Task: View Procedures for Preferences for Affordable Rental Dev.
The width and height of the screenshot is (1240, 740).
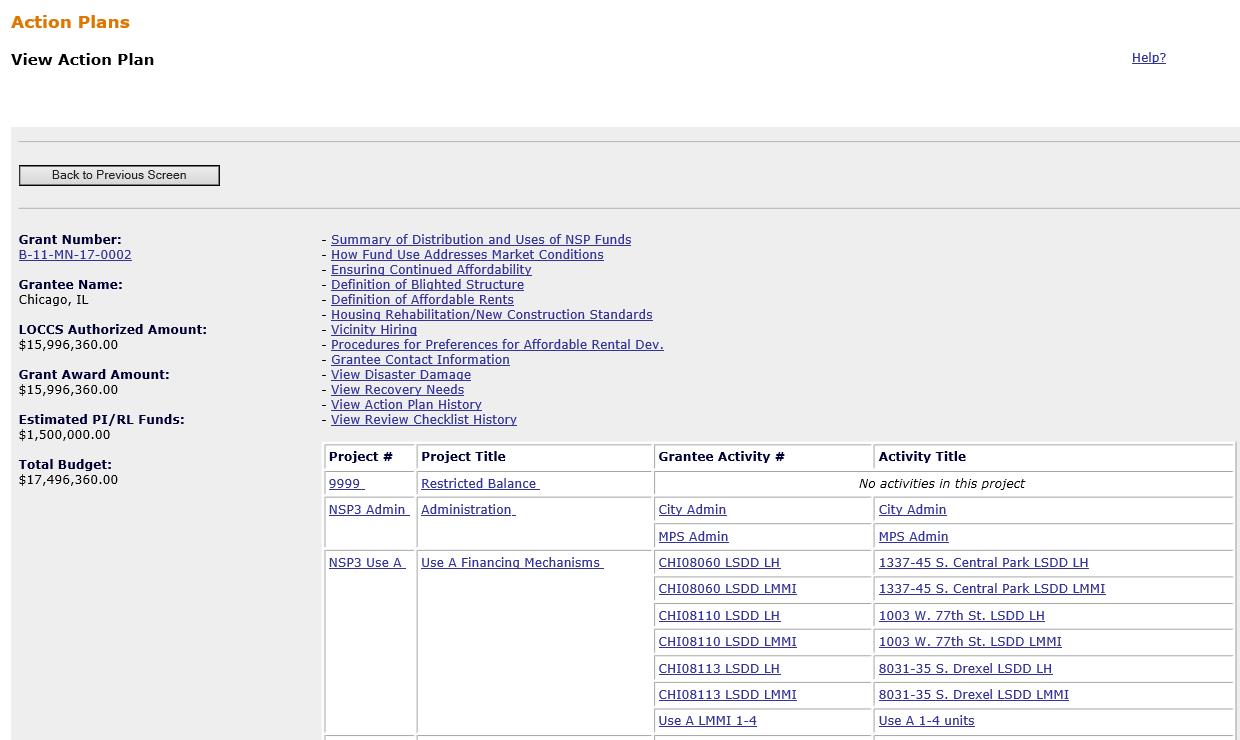Action: [x=497, y=344]
